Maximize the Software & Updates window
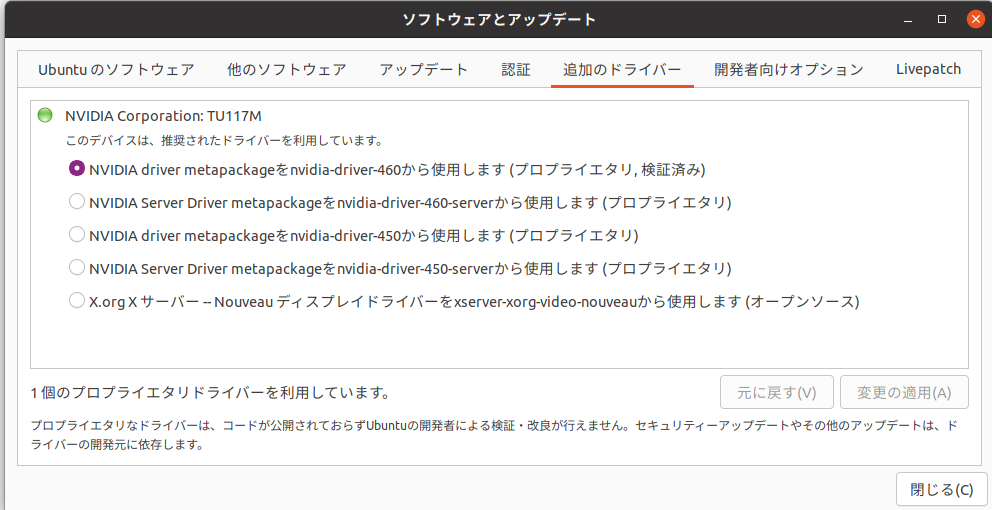This screenshot has height=510, width=992. click(x=941, y=19)
